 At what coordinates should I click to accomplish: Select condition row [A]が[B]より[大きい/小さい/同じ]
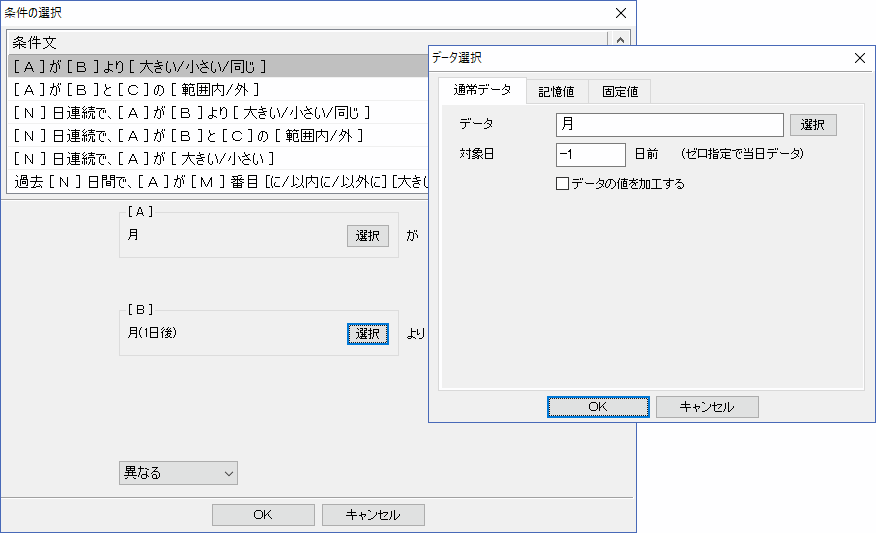point(218,66)
